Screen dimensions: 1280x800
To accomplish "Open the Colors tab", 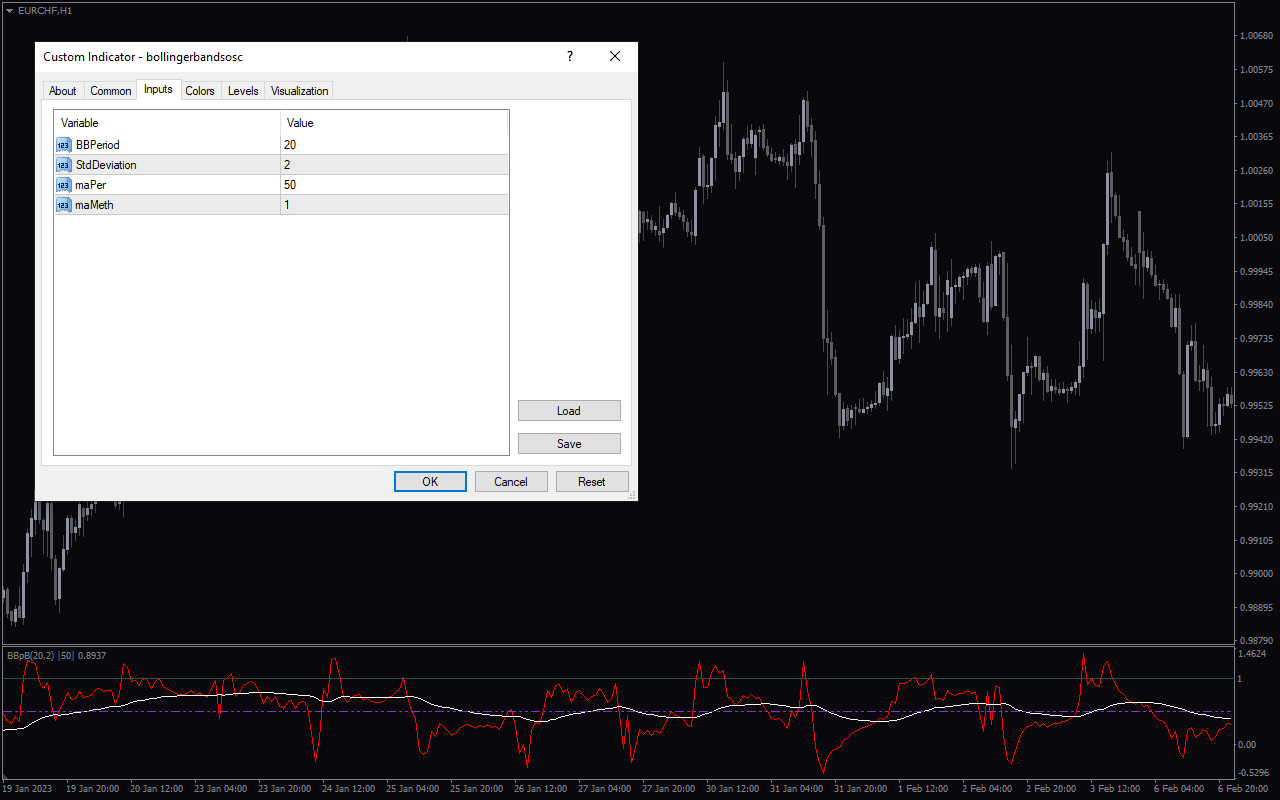I will point(200,91).
